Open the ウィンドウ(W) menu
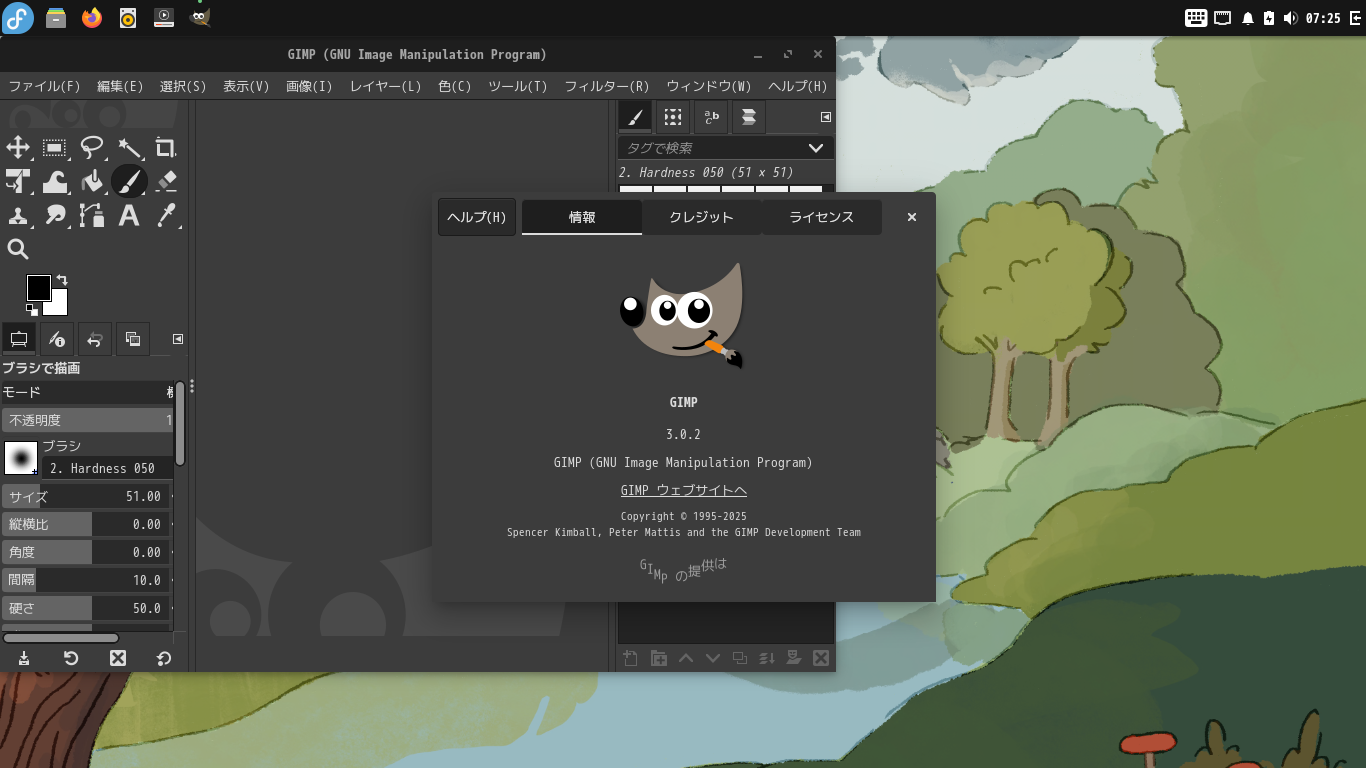 pos(709,86)
